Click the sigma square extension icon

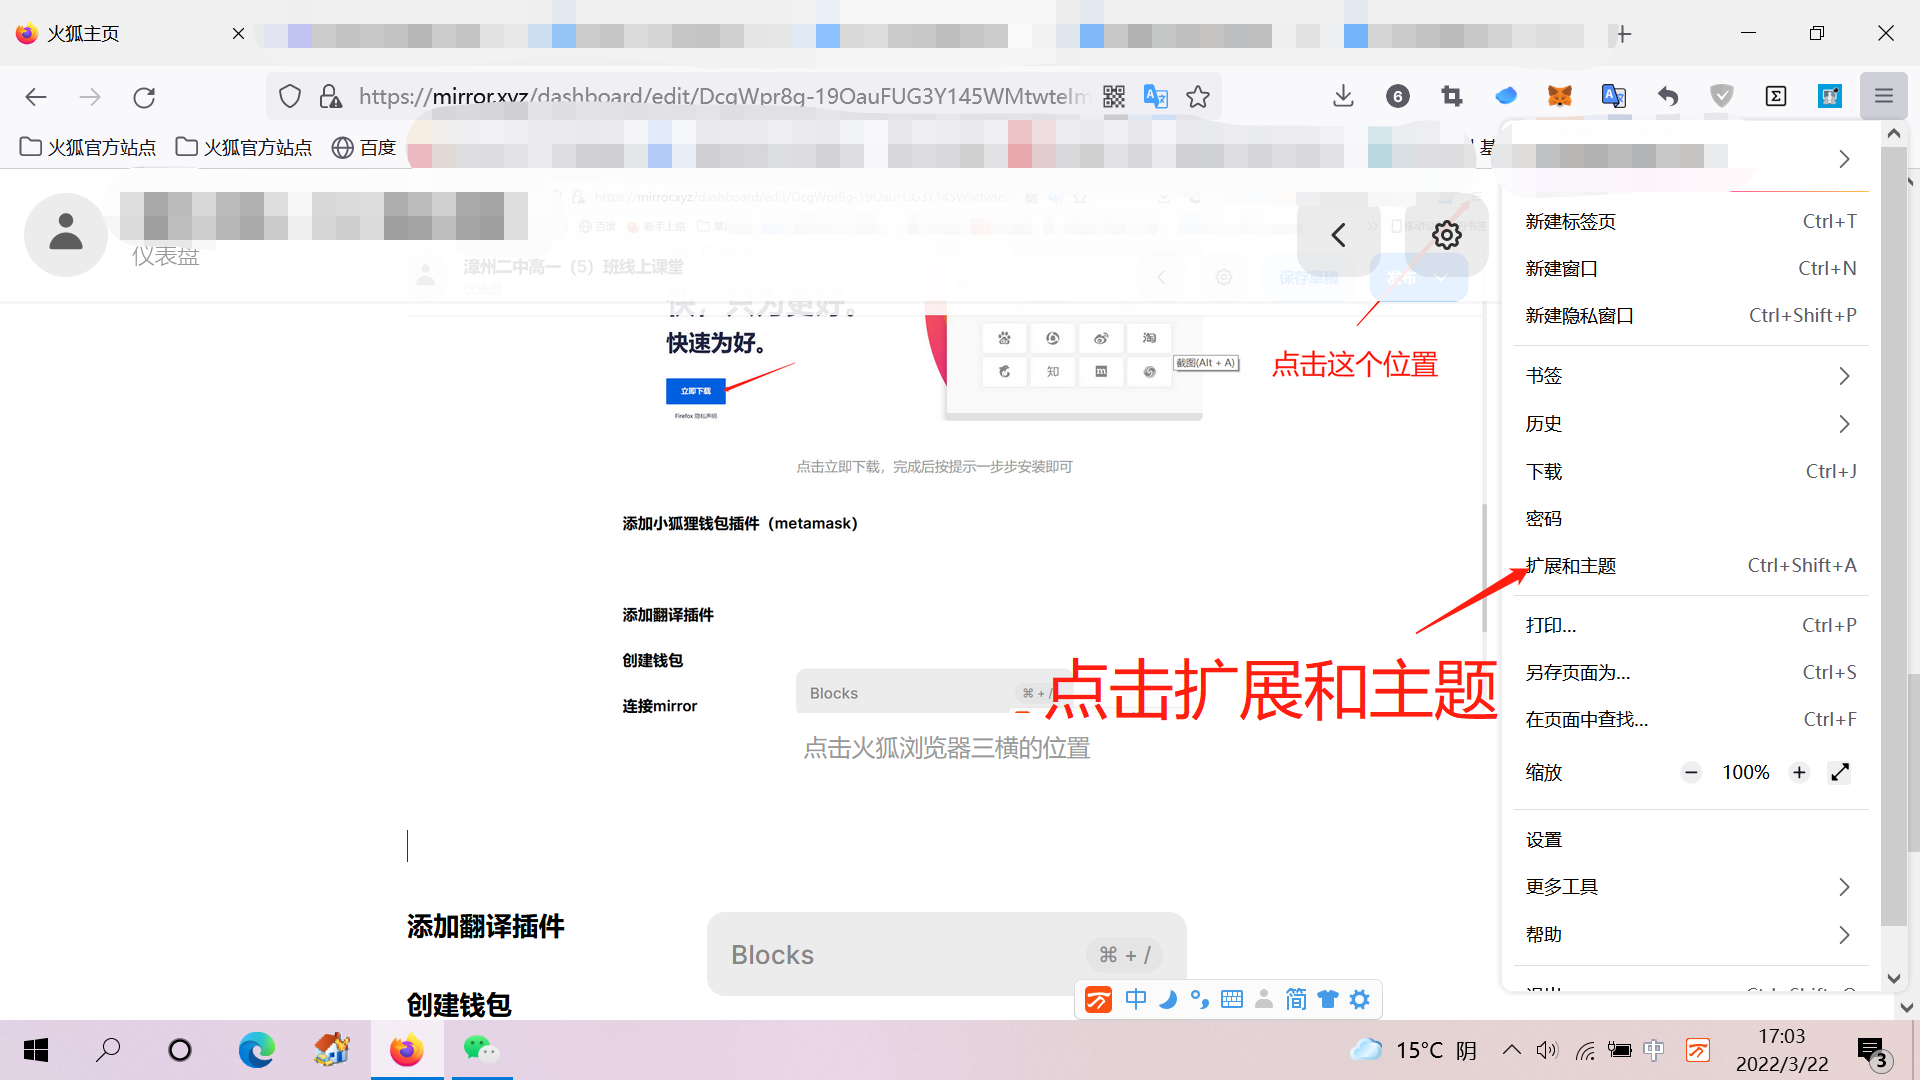1776,96
